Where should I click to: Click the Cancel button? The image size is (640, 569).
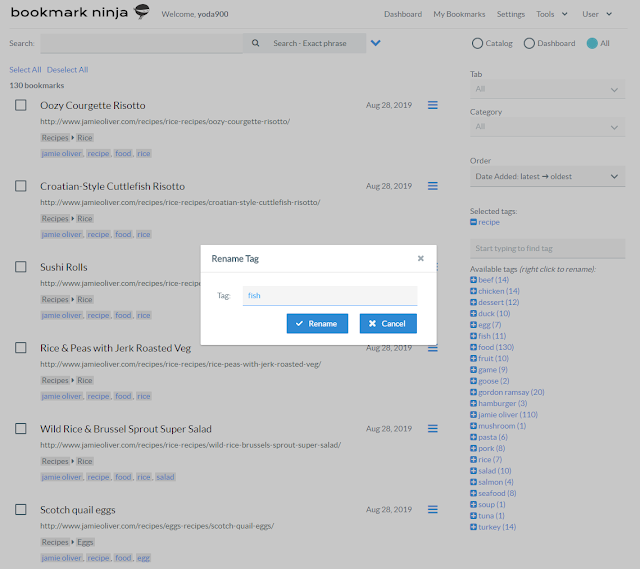click(x=388, y=324)
